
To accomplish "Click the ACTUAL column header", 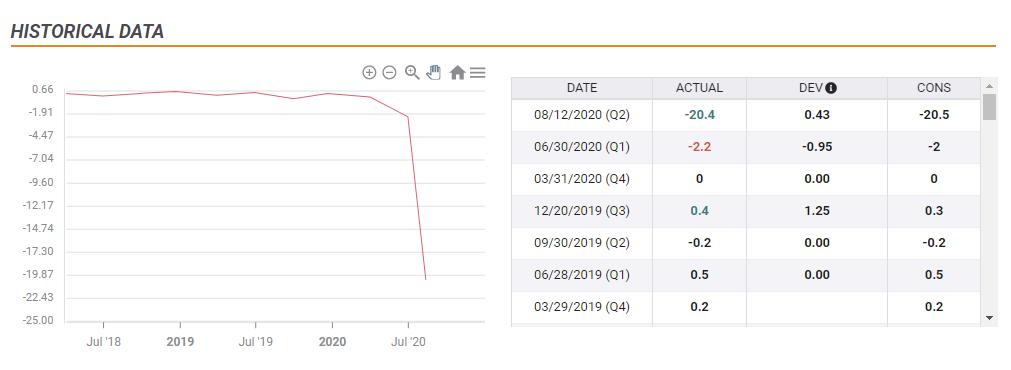I will coord(700,88).
